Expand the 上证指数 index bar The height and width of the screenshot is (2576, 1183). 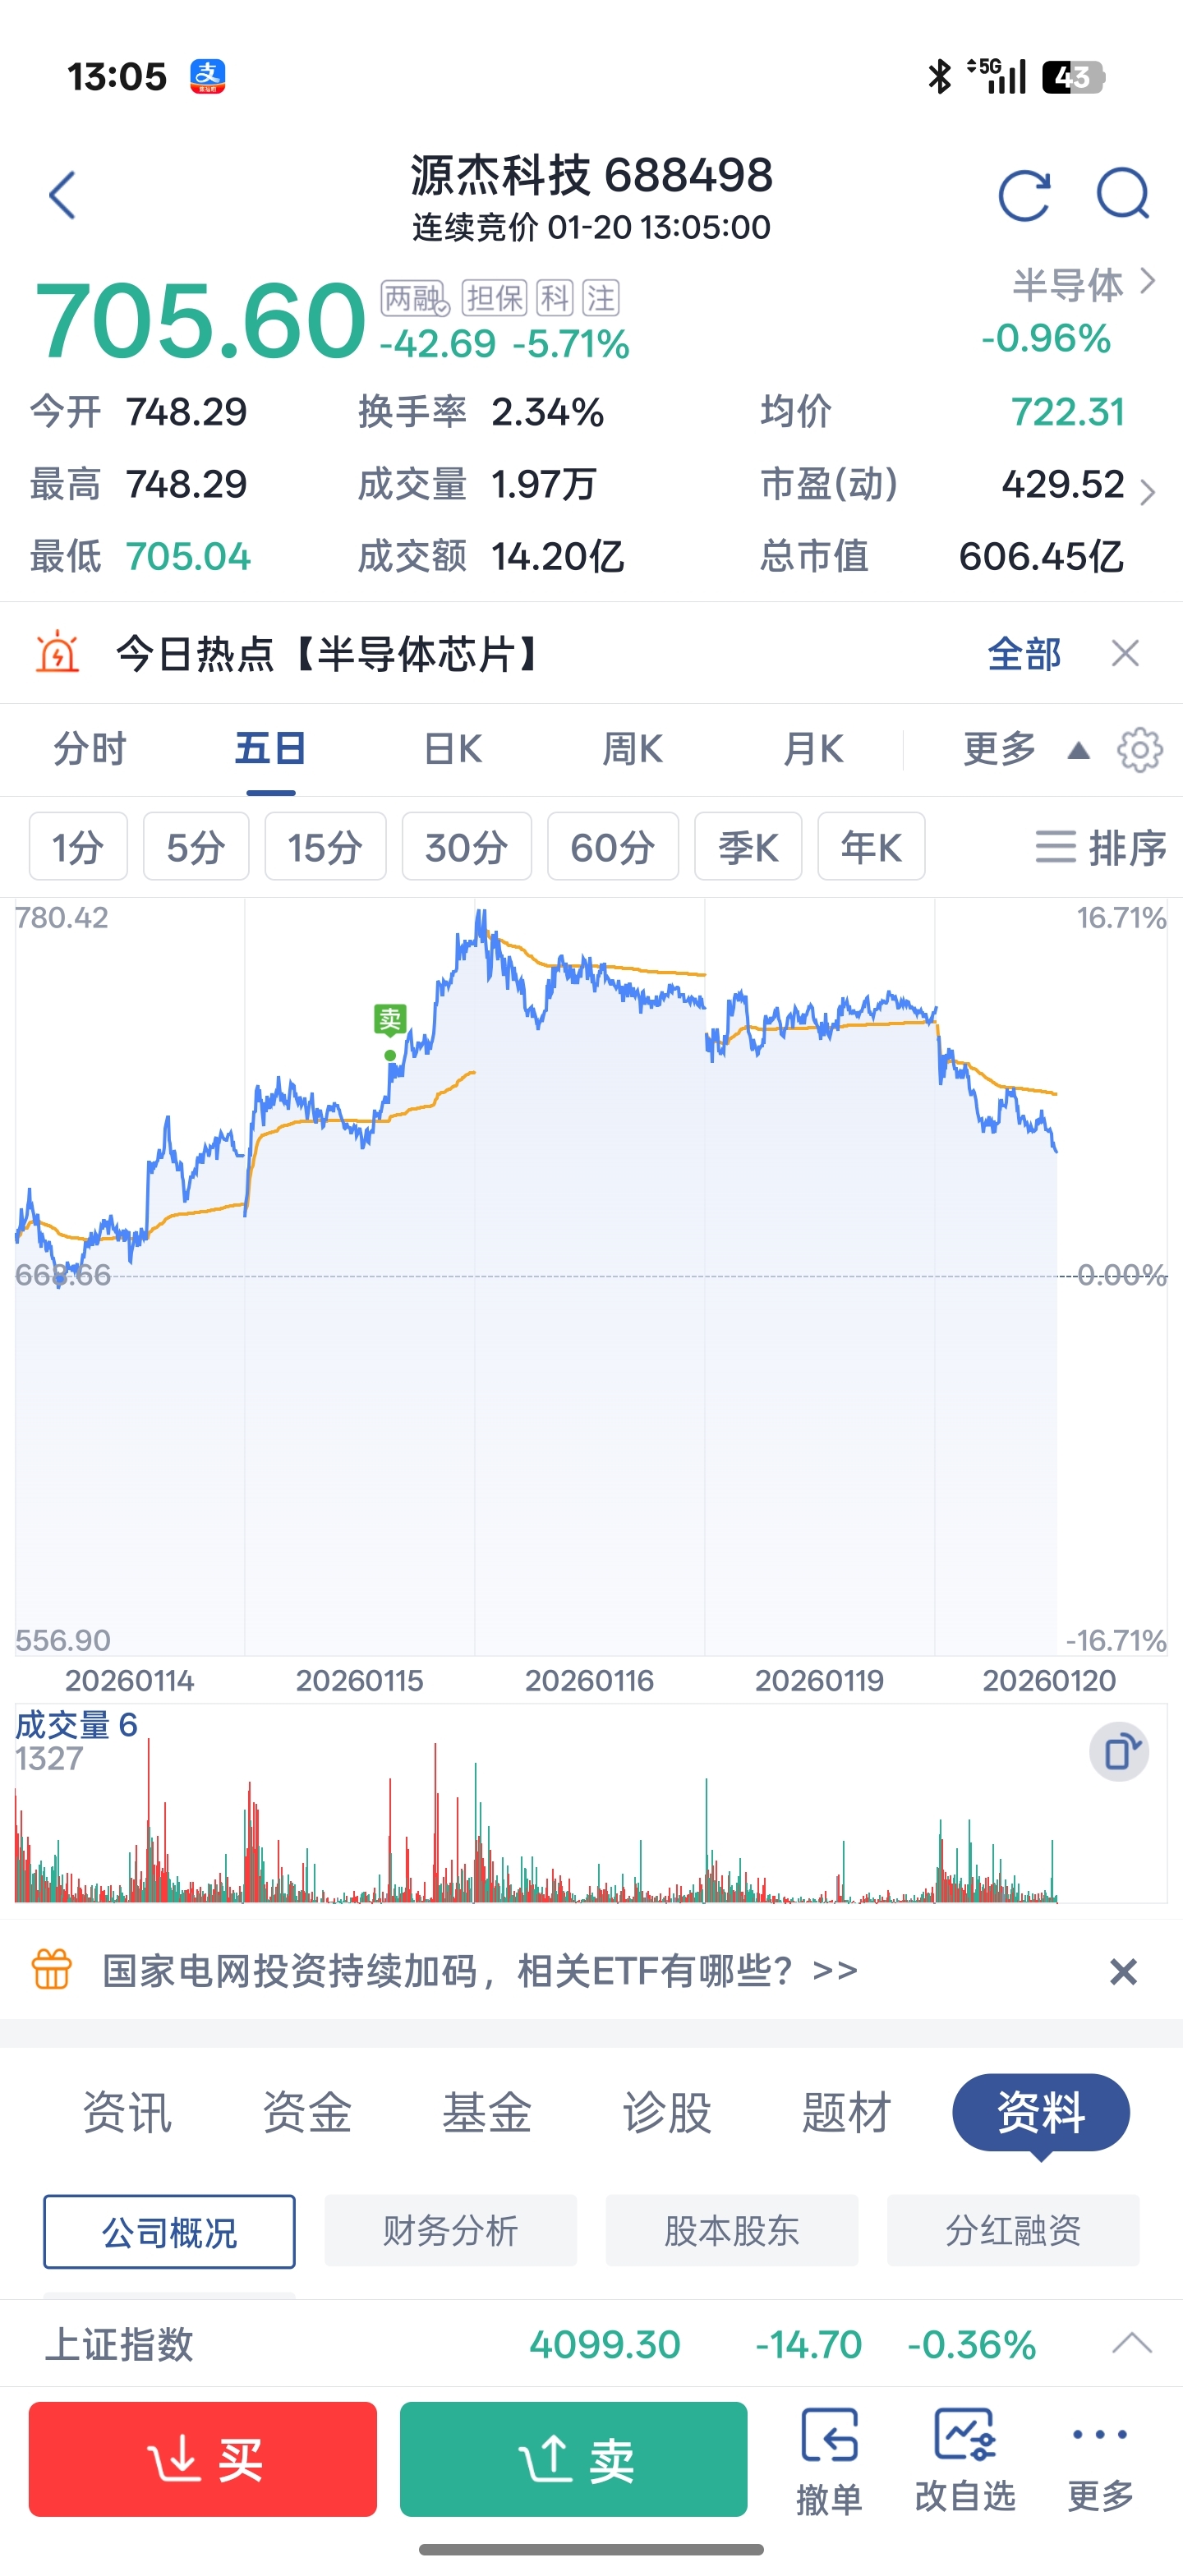pos(1132,2343)
